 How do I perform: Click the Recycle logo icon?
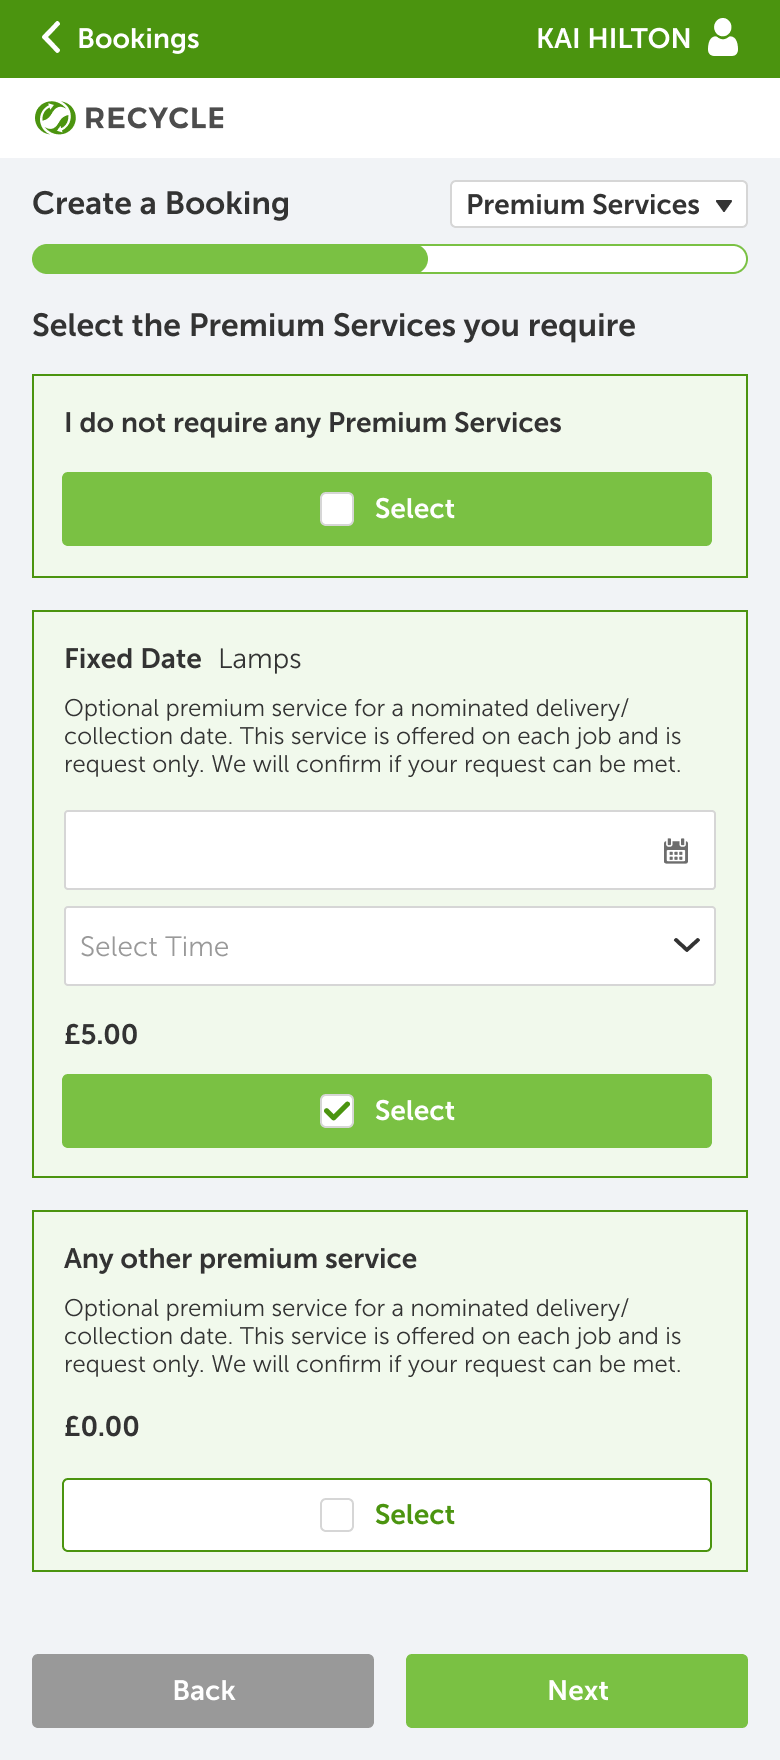pyautogui.click(x=54, y=118)
